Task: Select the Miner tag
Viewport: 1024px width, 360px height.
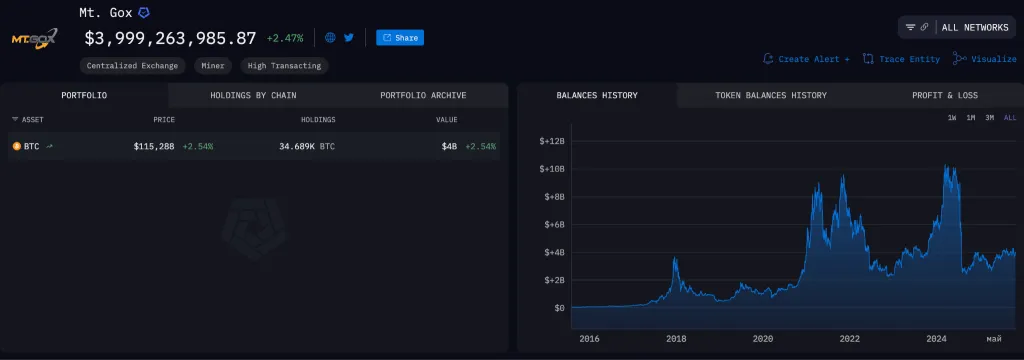Action: (213, 65)
